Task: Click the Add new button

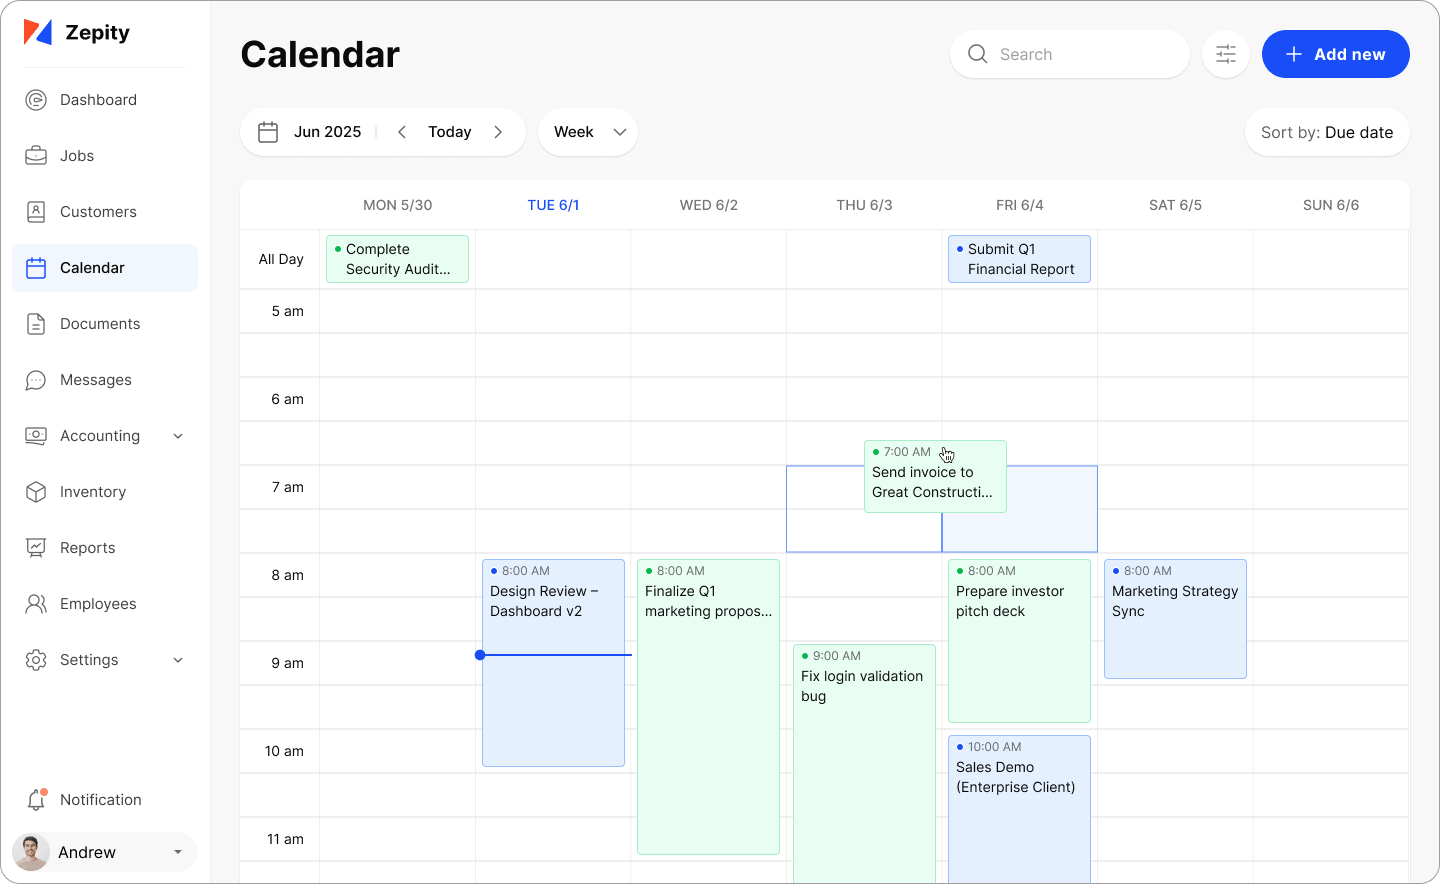Action: (x=1335, y=54)
